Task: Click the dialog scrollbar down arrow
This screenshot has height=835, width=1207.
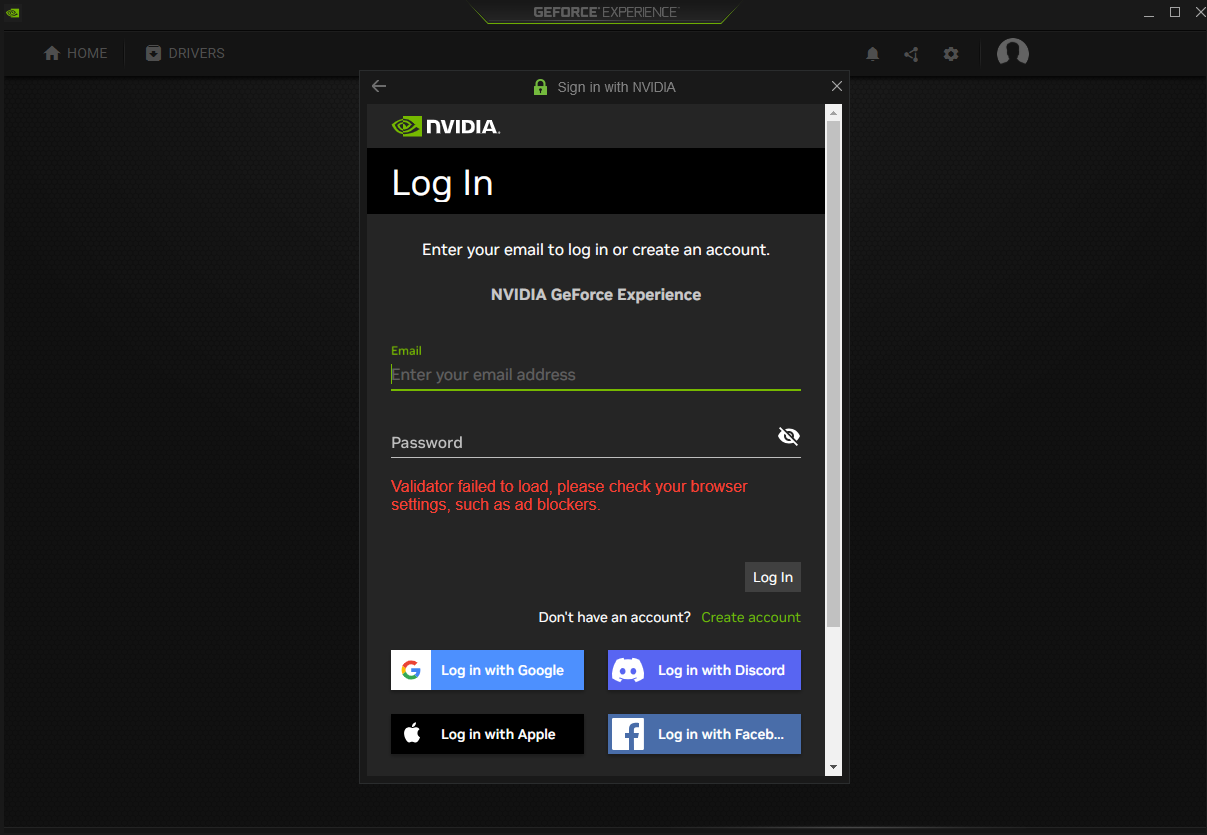Action: click(833, 767)
